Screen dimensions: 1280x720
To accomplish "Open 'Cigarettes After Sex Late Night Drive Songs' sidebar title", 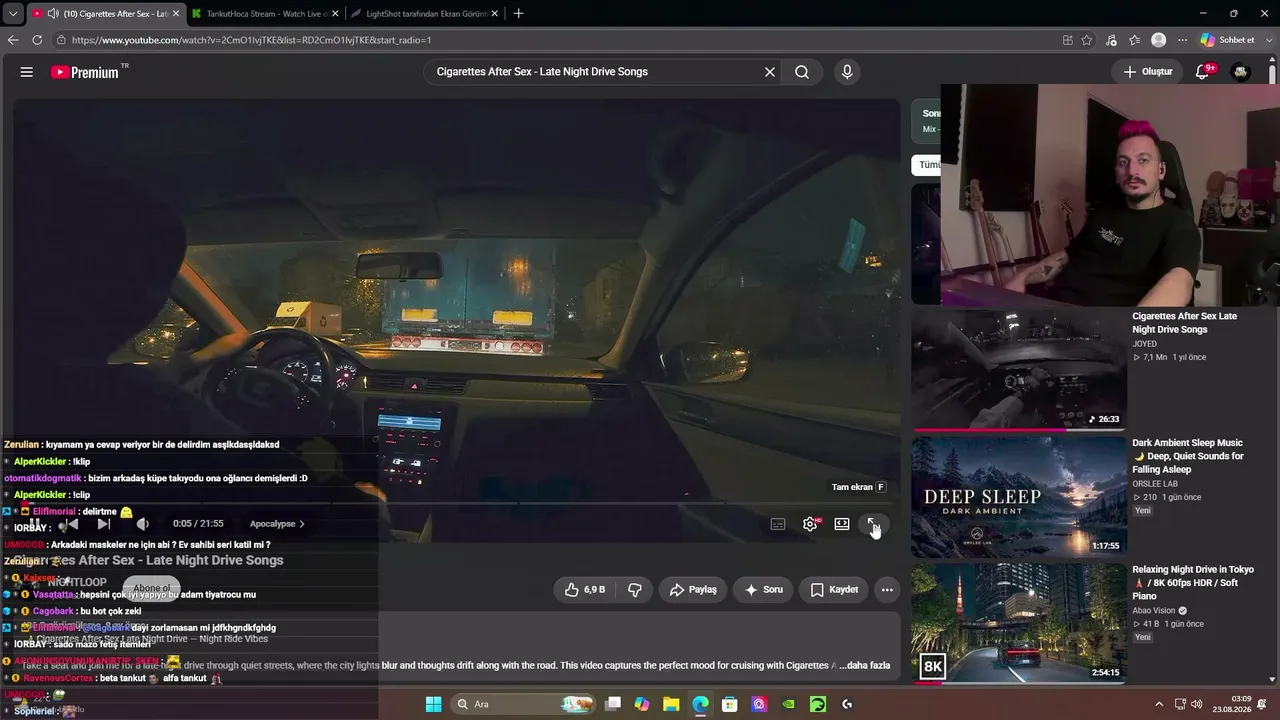I will point(1184,323).
